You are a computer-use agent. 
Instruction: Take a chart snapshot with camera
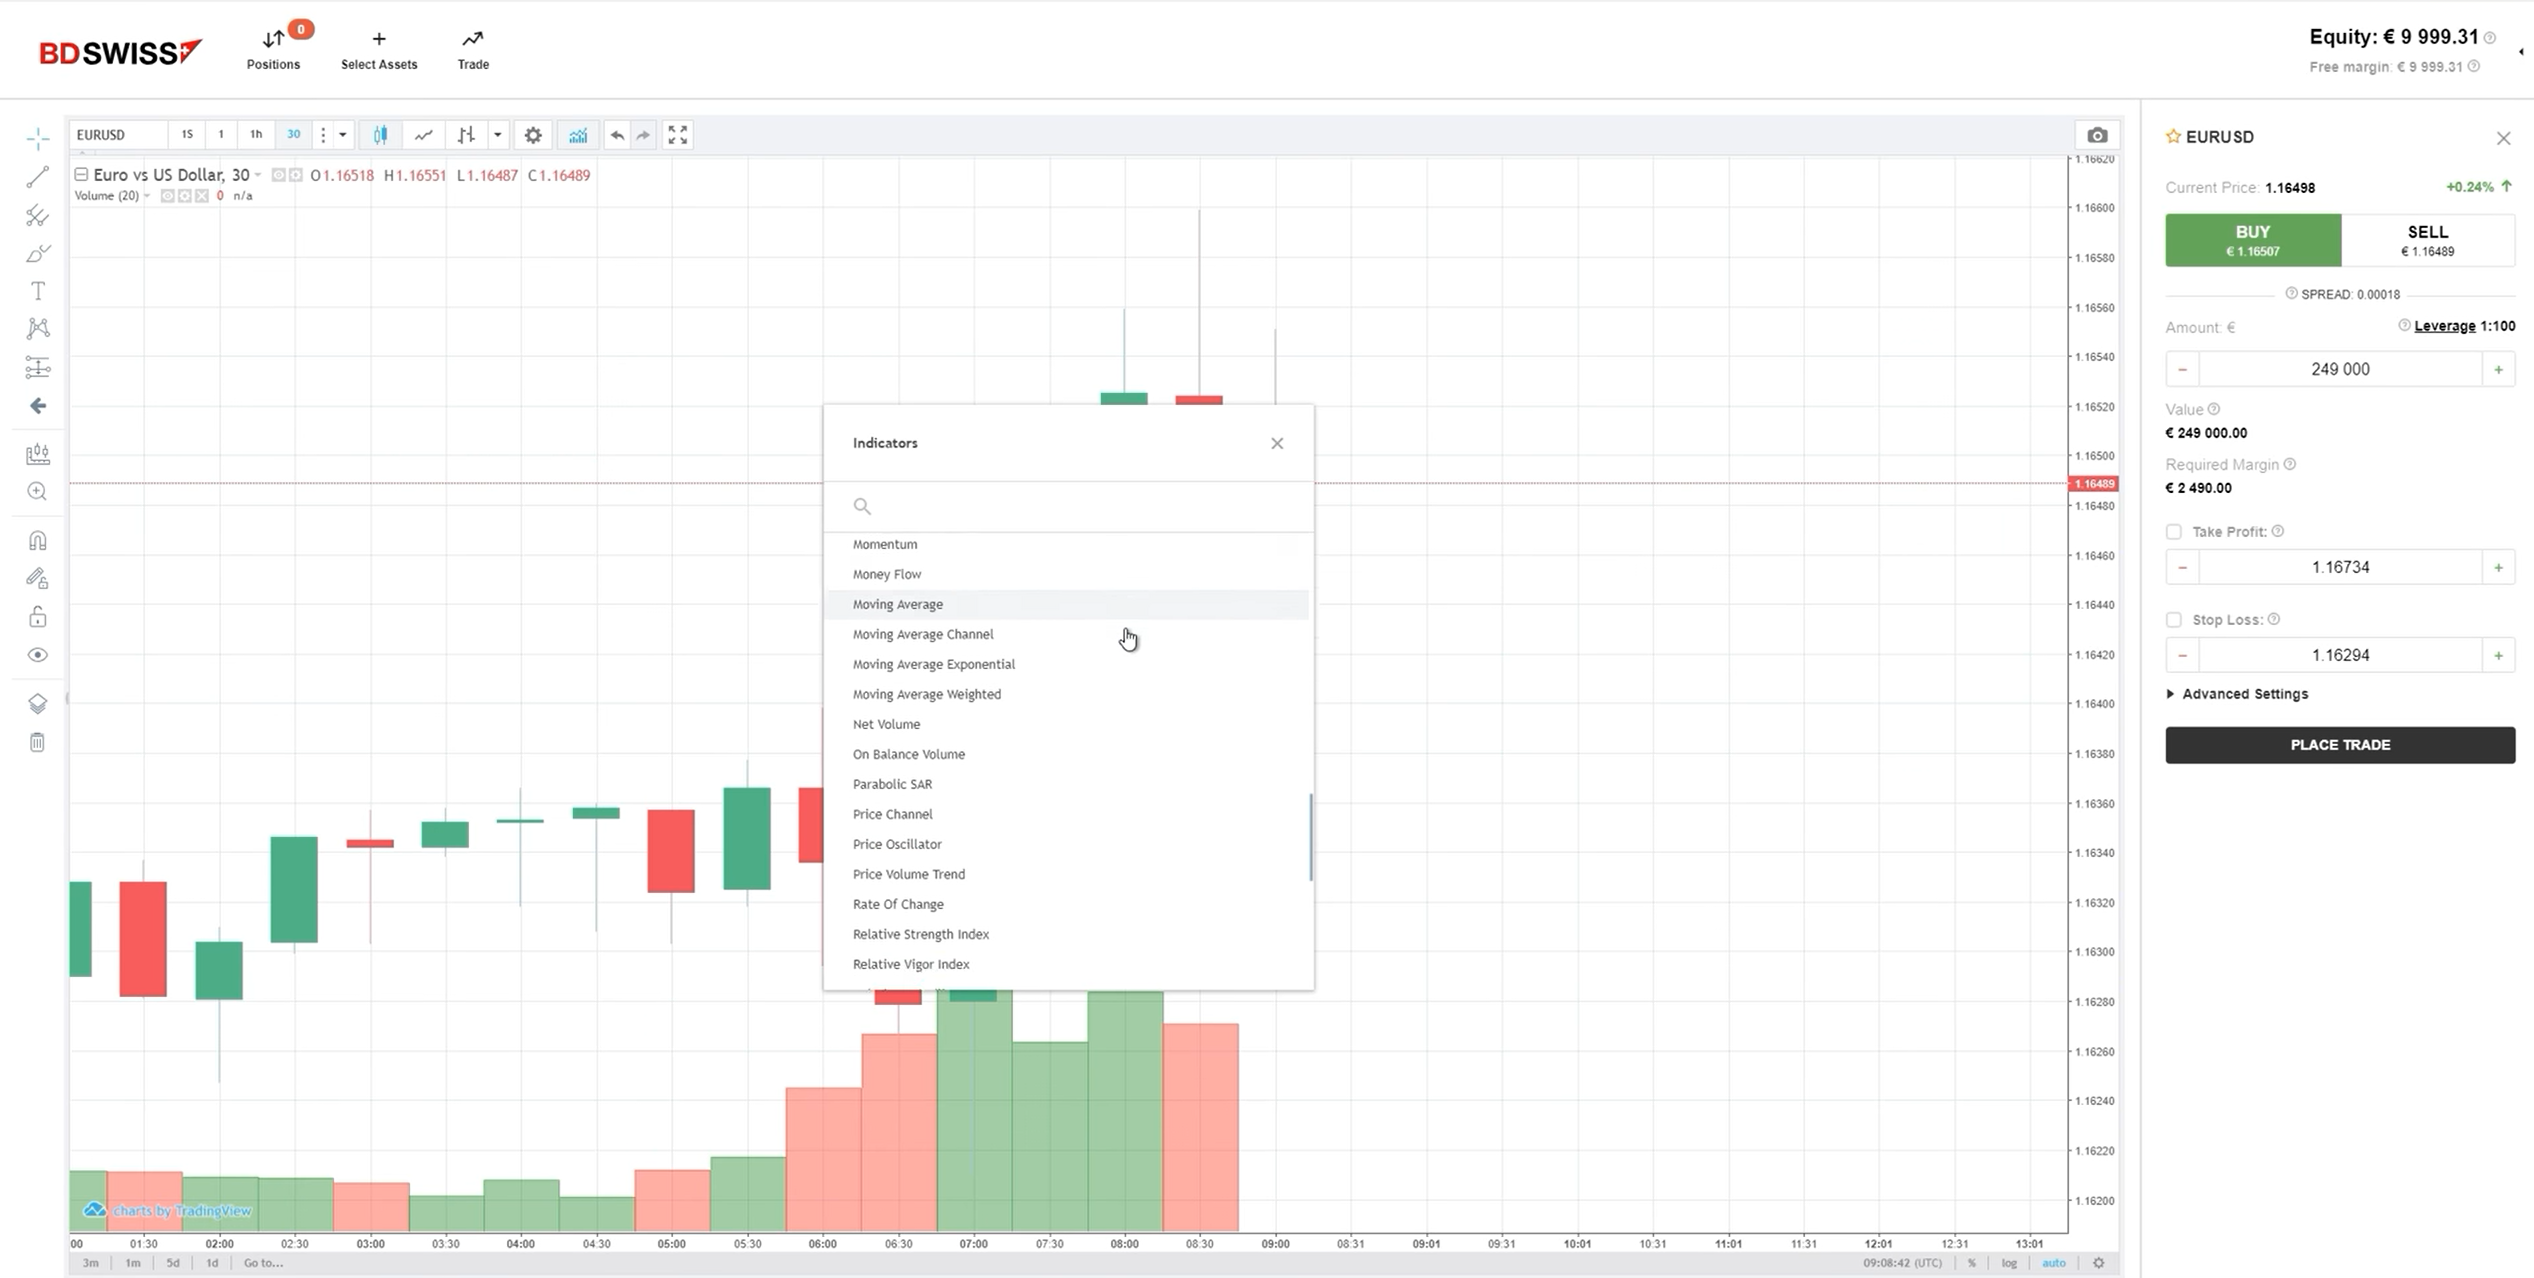click(2097, 135)
